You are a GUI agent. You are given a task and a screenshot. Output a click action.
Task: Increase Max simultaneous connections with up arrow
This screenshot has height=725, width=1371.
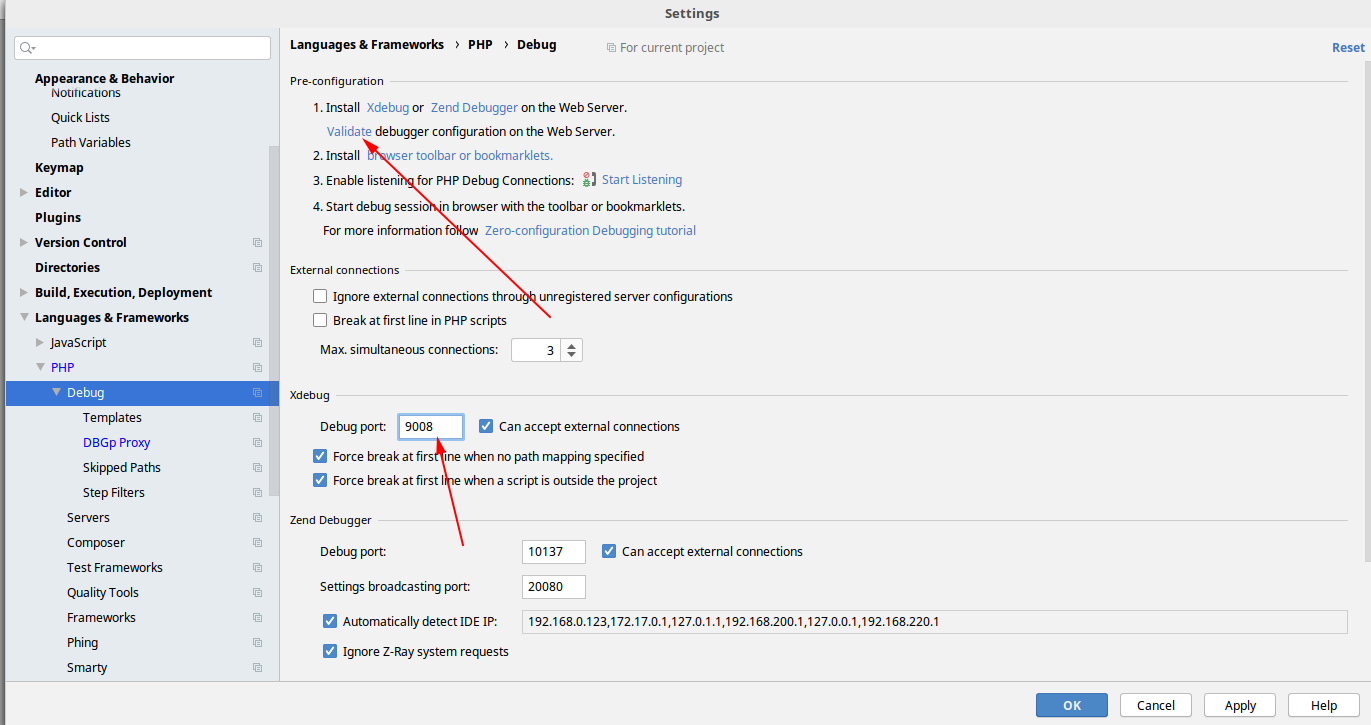point(570,344)
